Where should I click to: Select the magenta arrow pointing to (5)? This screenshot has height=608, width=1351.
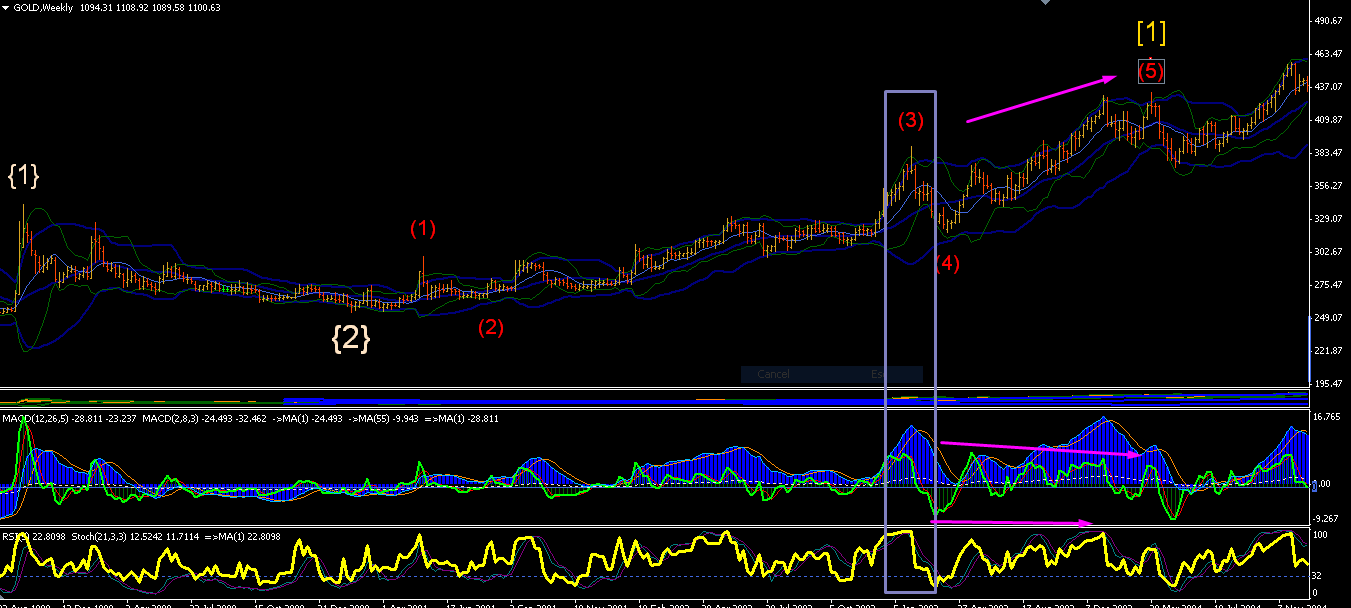click(1042, 98)
